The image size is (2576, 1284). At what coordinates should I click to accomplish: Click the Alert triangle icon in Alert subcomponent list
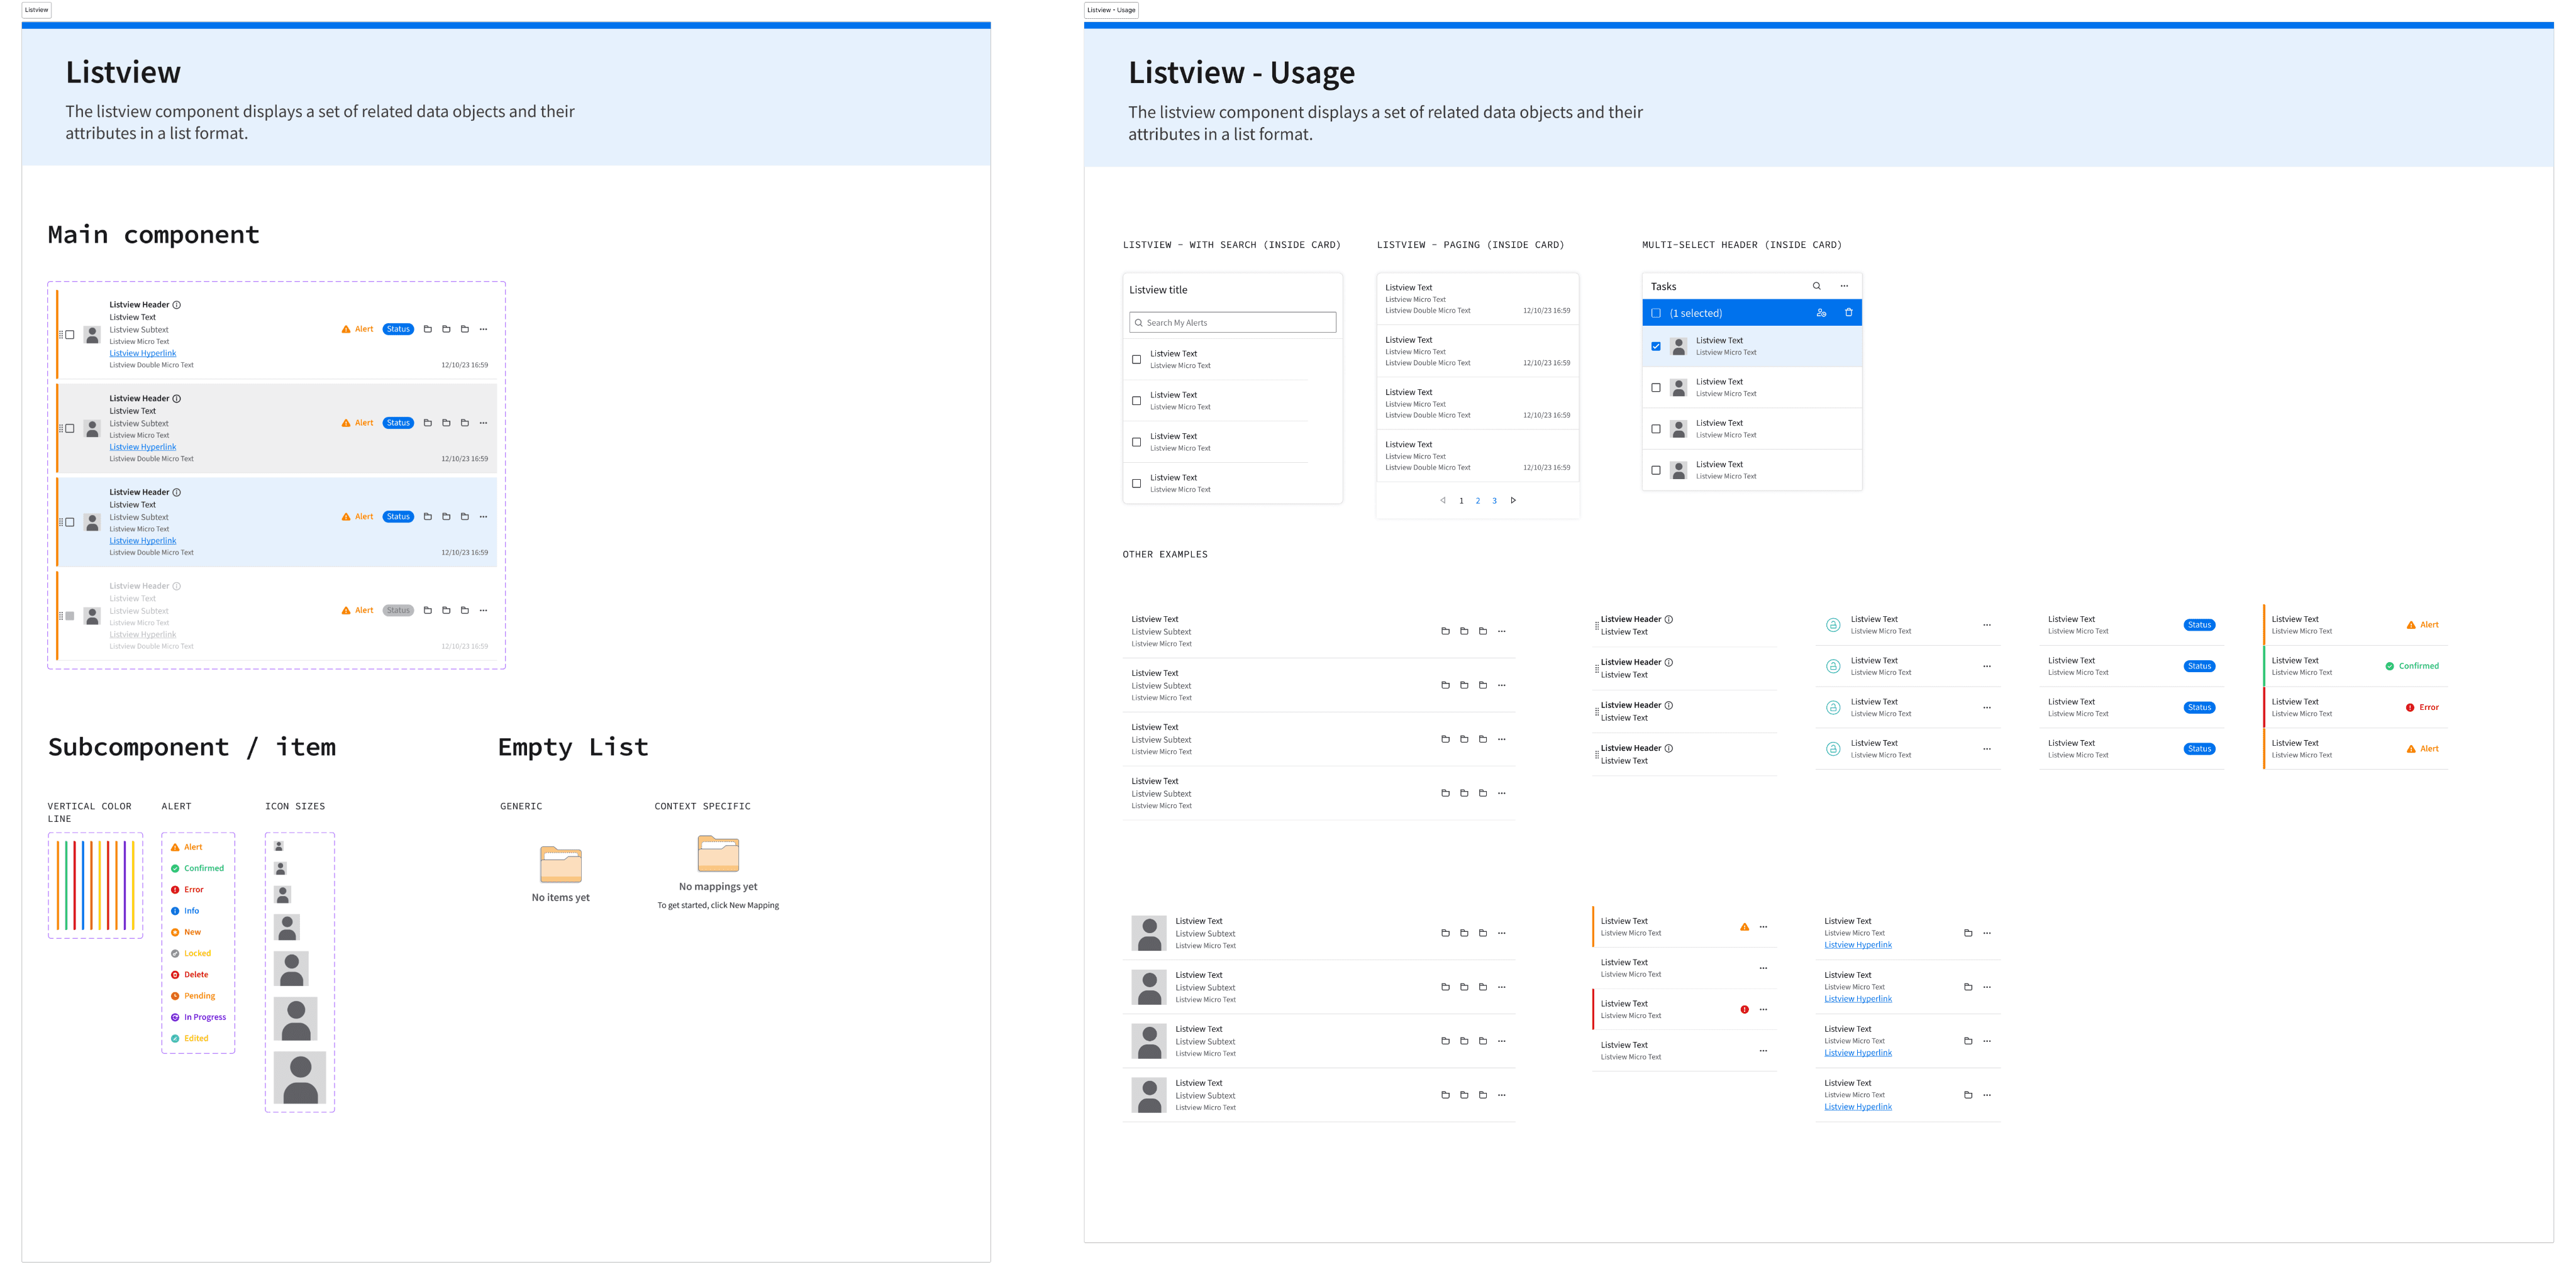click(x=175, y=847)
